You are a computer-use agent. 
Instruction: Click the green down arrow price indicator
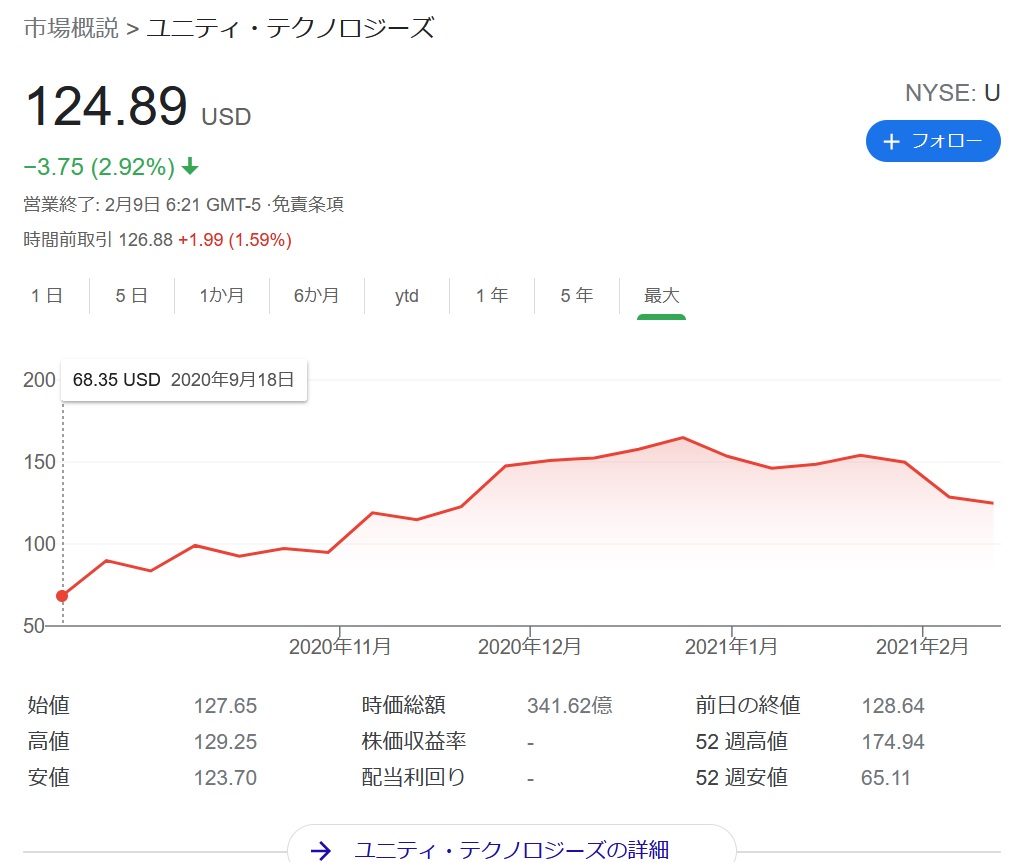point(191,166)
